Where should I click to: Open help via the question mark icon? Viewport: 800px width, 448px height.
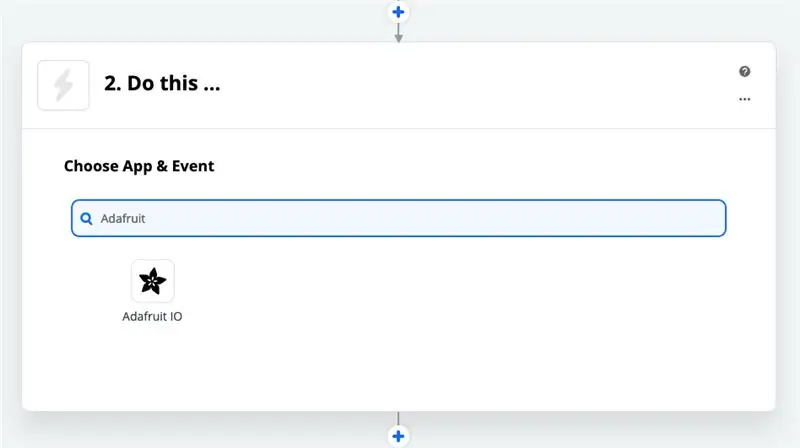coord(744,71)
